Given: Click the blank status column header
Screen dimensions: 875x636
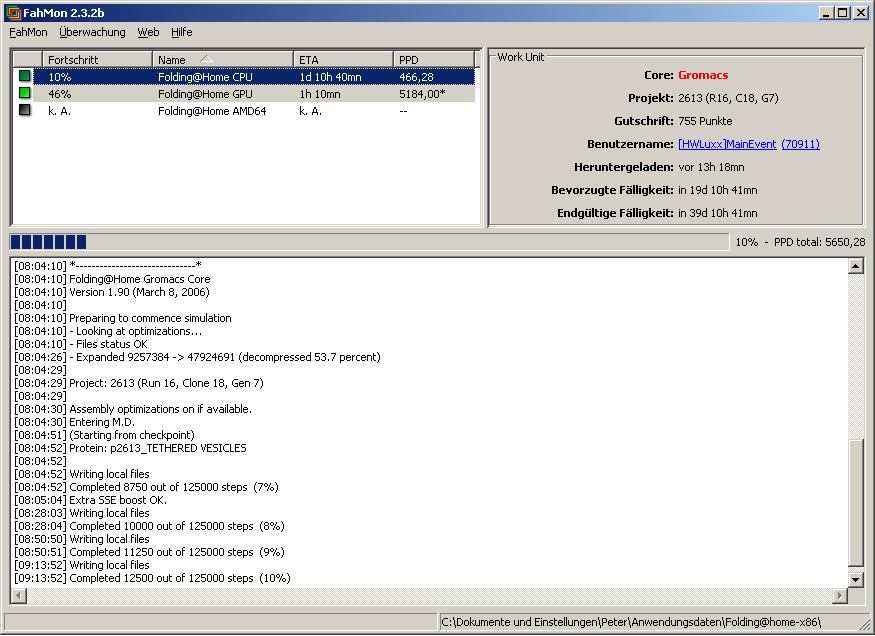Looking at the screenshot, I should pyautogui.click(x=27, y=59).
